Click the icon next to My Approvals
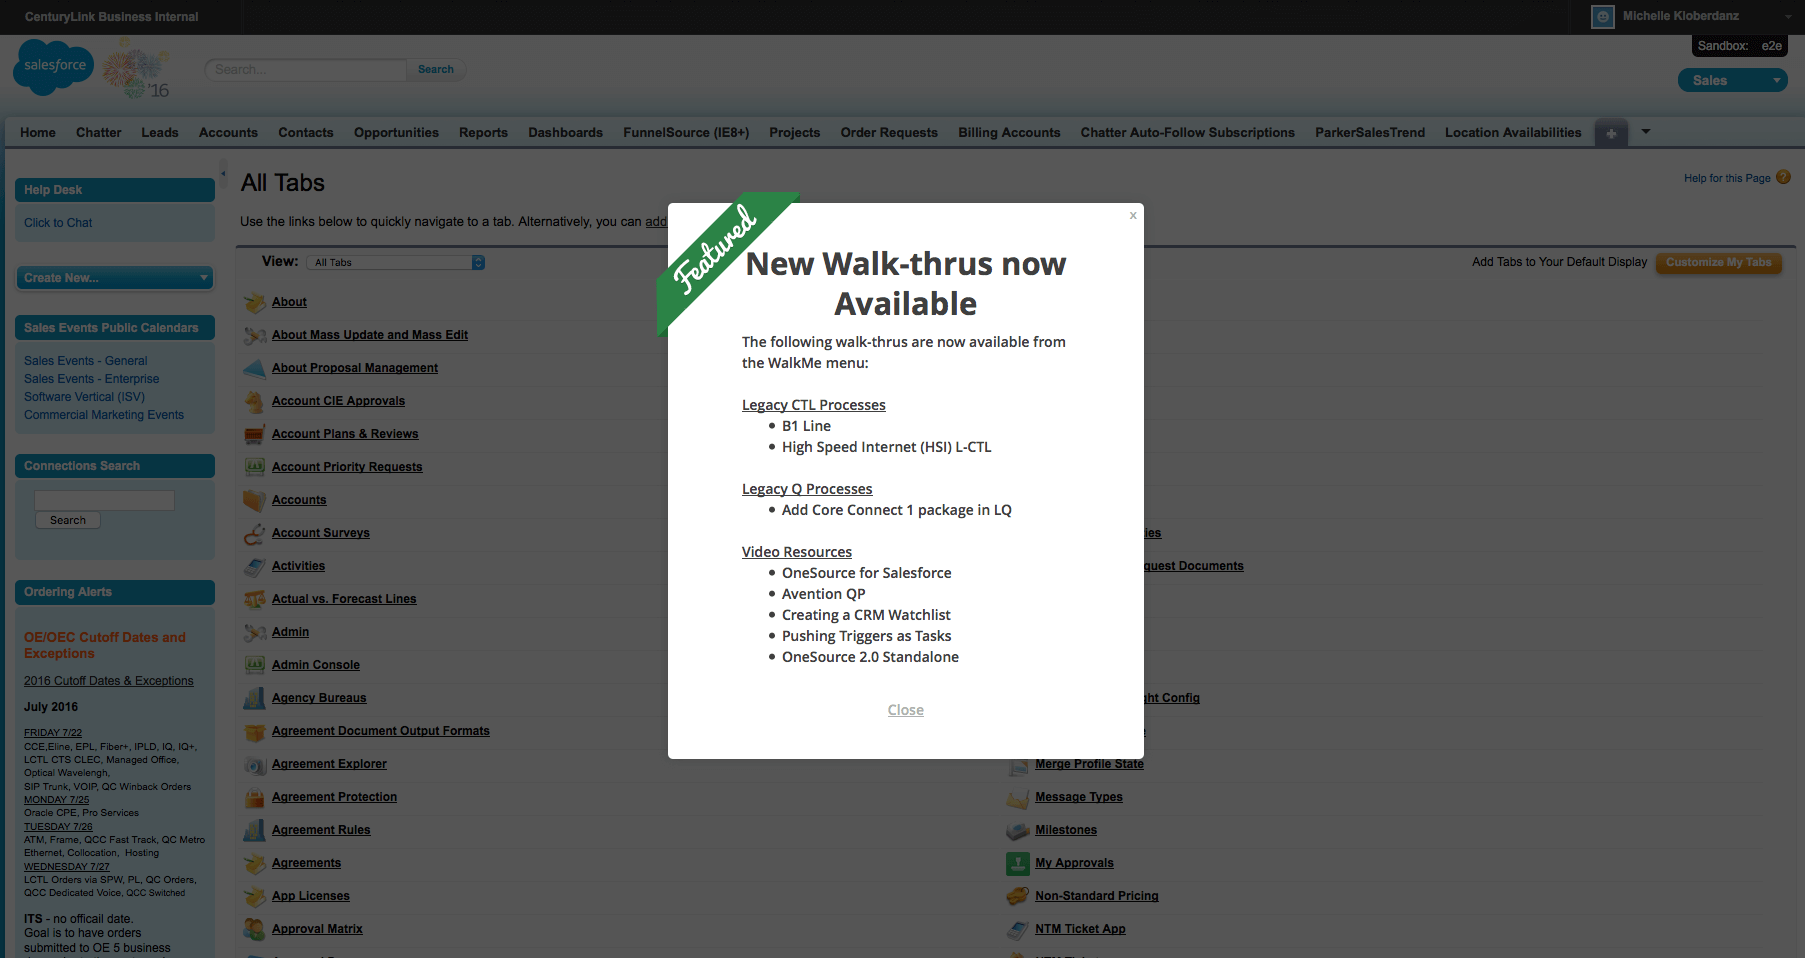Image resolution: width=1805 pixels, height=958 pixels. pyautogui.click(x=1017, y=863)
